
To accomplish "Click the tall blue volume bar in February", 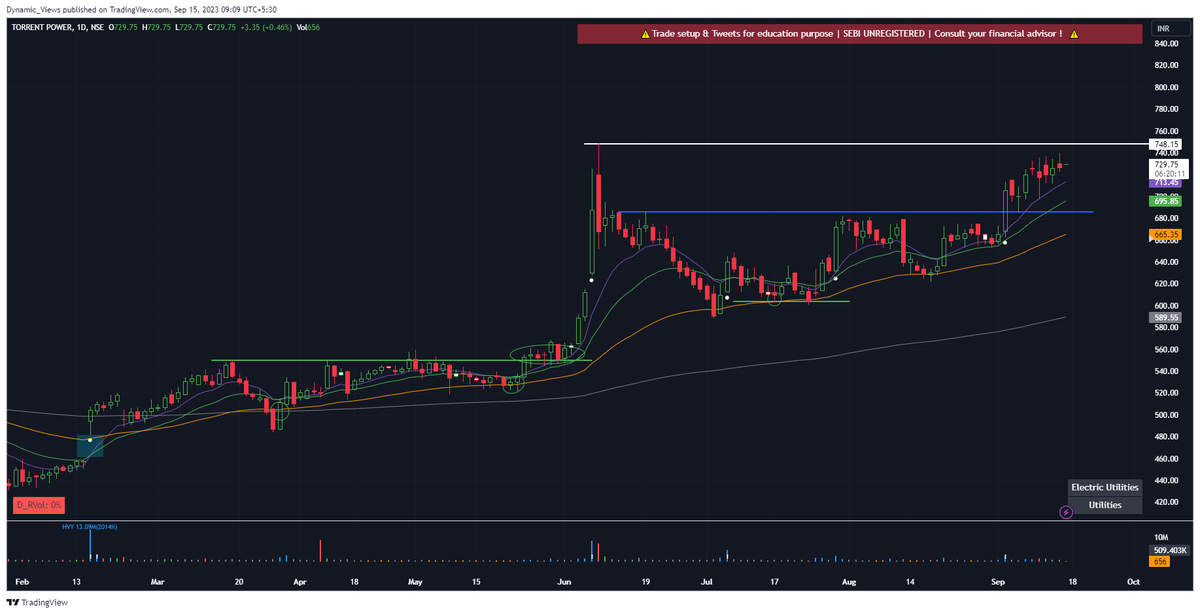I will pyautogui.click(x=90, y=544).
